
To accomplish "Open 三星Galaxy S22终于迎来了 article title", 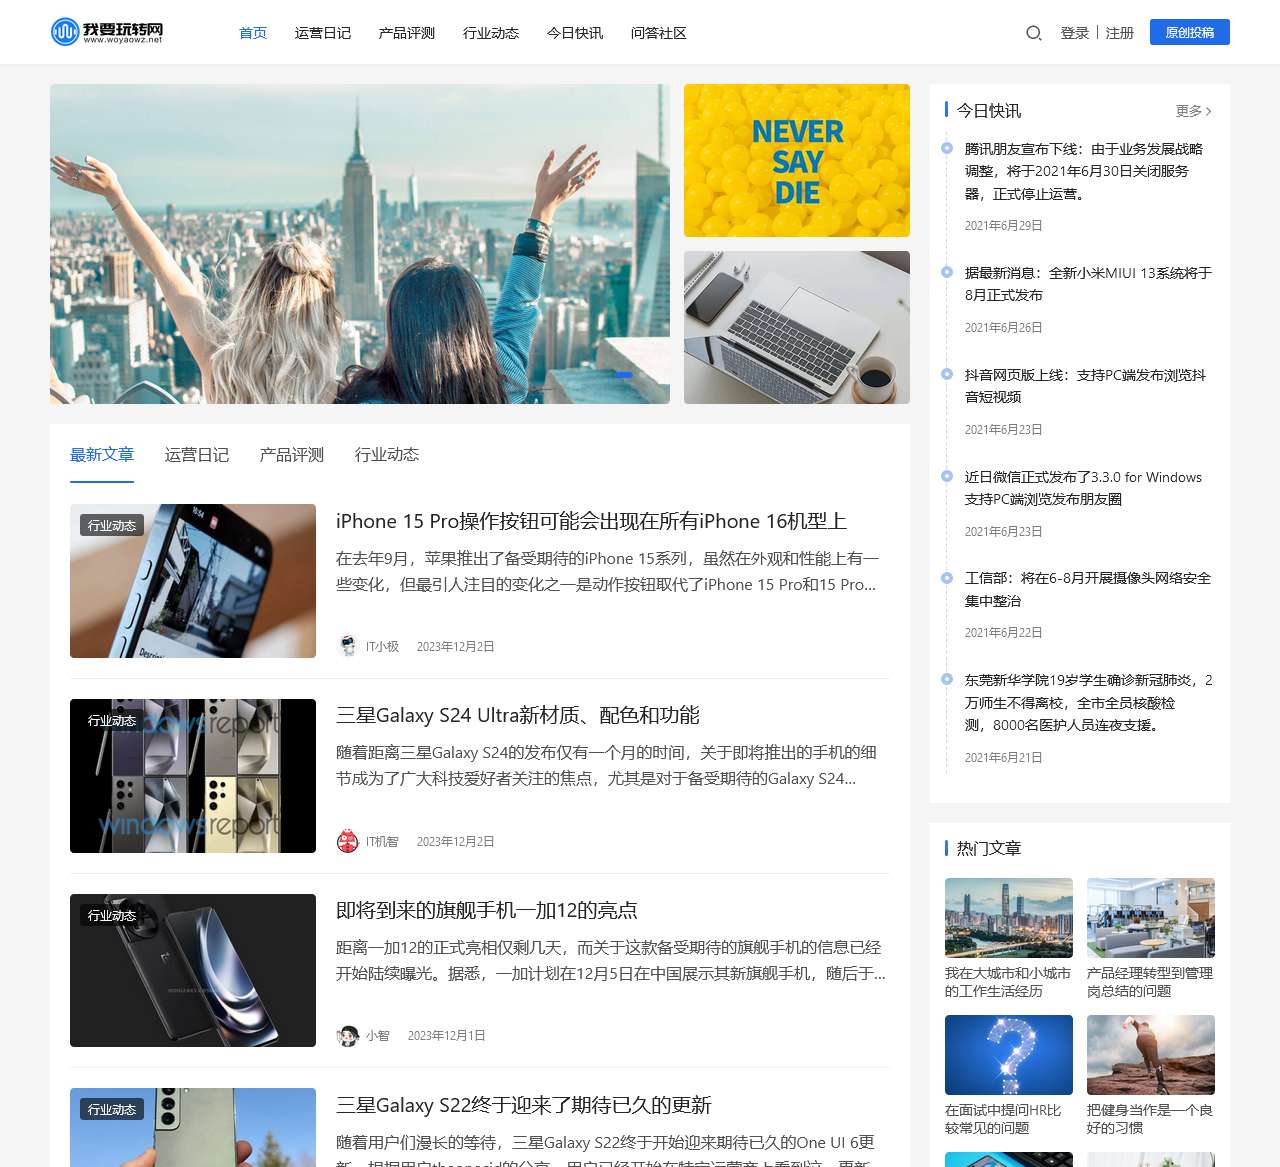I will (524, 1105).
